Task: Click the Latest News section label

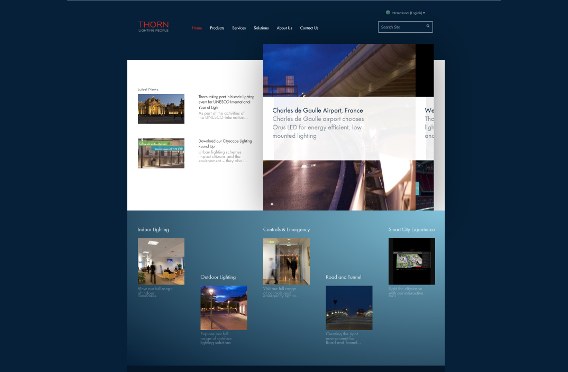Action: (148, 89)
